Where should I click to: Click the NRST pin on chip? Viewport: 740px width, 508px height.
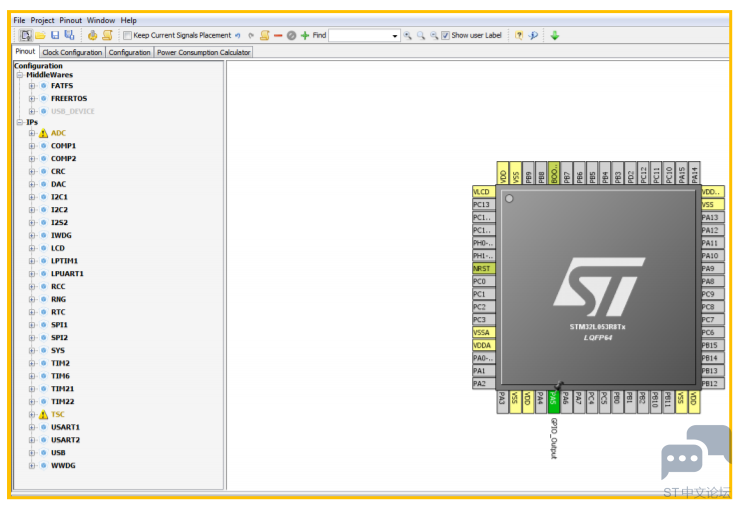tap(483, 269)
